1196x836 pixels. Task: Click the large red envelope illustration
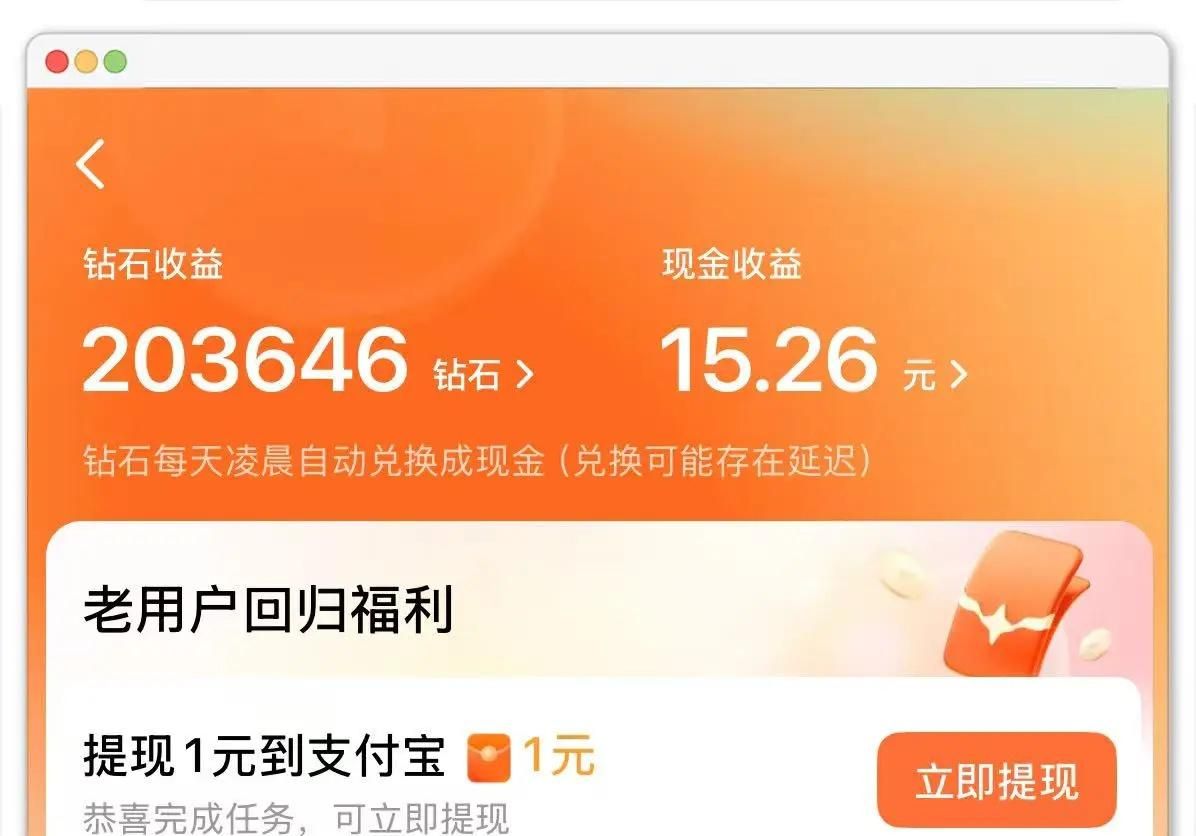click(x=1014, y=603)
